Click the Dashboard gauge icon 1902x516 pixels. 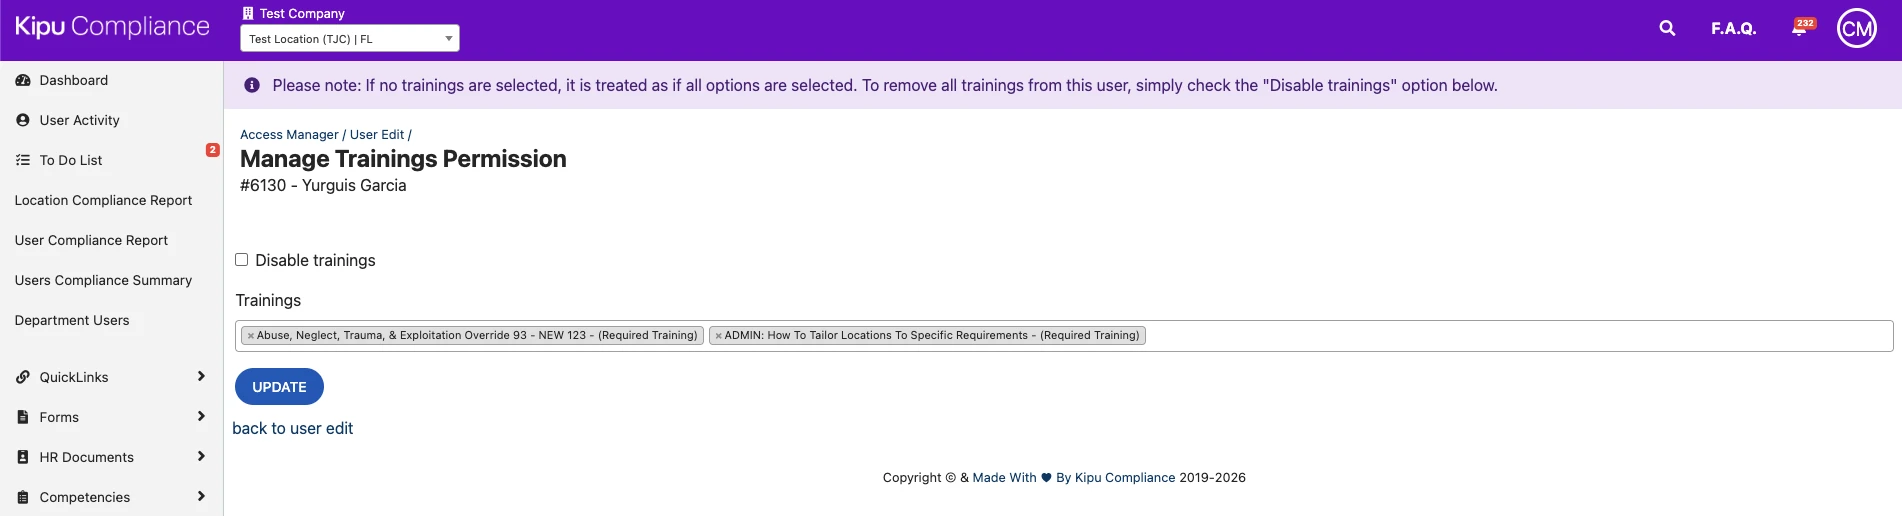point(23,80)
